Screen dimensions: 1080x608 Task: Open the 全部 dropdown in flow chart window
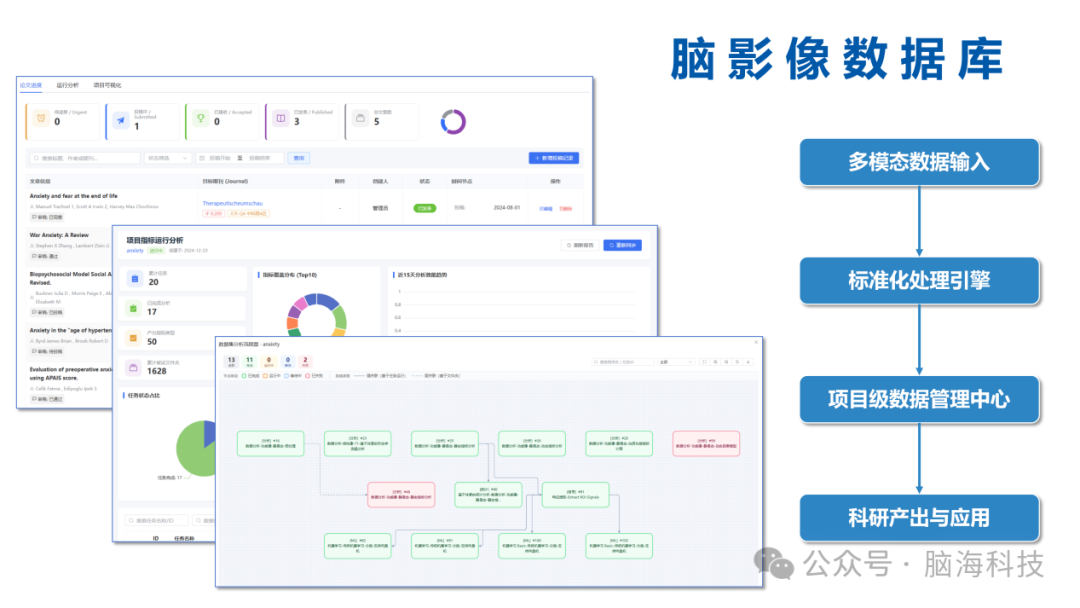pyautogui.click(x=676, y=361)
